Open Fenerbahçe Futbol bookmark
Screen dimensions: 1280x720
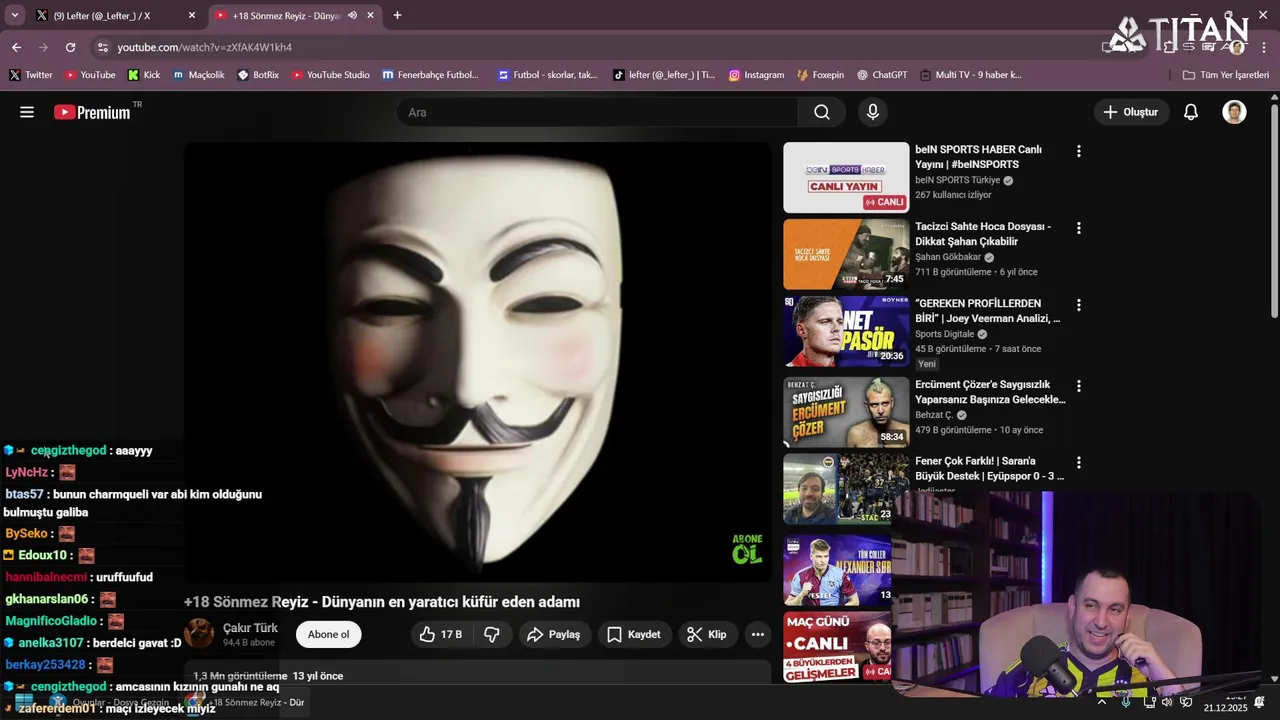[430, 75]
